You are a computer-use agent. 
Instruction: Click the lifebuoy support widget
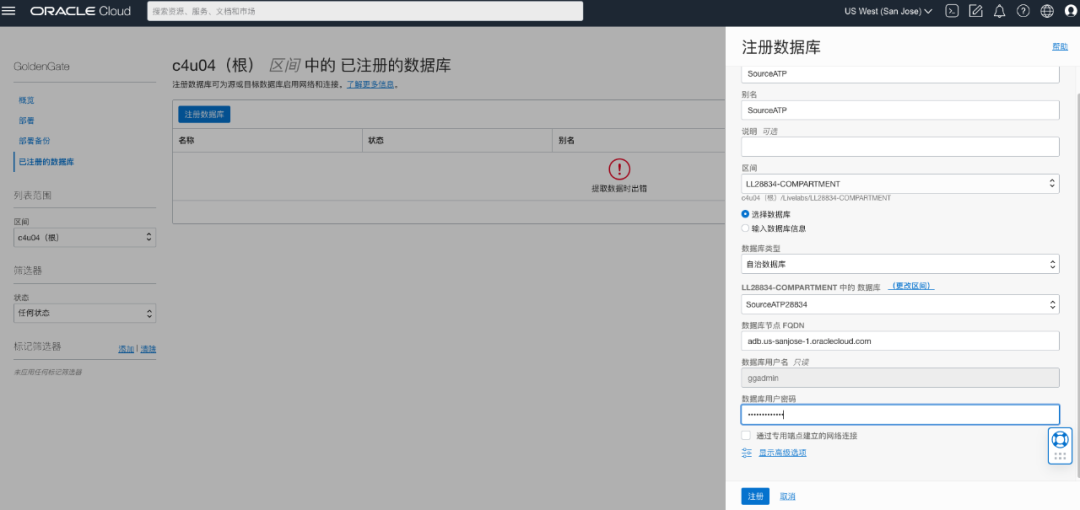[x=1060, y=439]
